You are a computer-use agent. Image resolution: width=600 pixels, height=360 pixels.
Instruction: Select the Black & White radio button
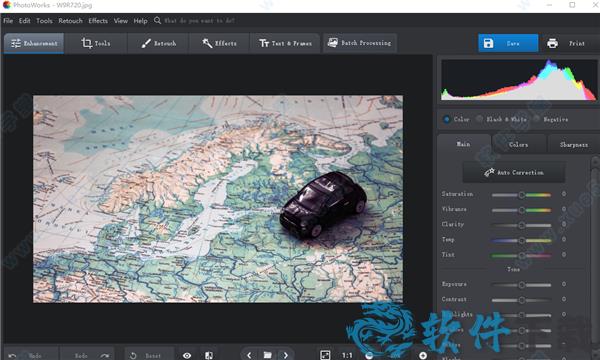point(479,119)
